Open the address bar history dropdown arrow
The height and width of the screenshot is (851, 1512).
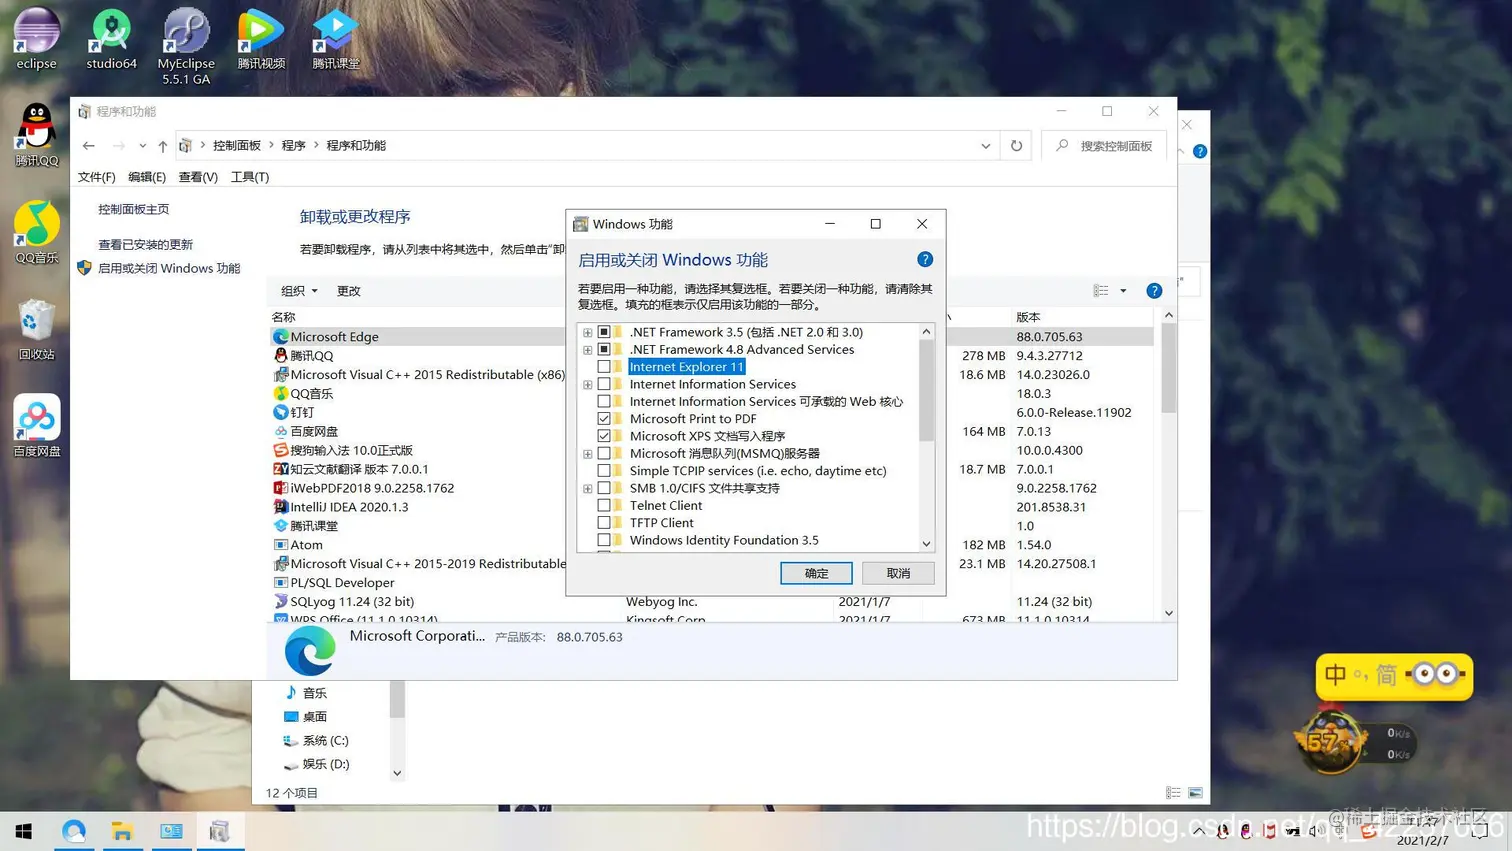[986, 146]
